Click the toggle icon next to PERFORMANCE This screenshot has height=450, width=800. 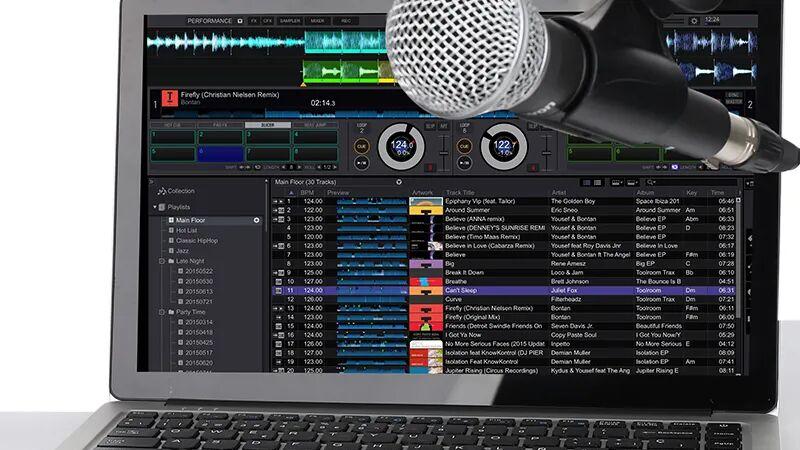(240, 21)
